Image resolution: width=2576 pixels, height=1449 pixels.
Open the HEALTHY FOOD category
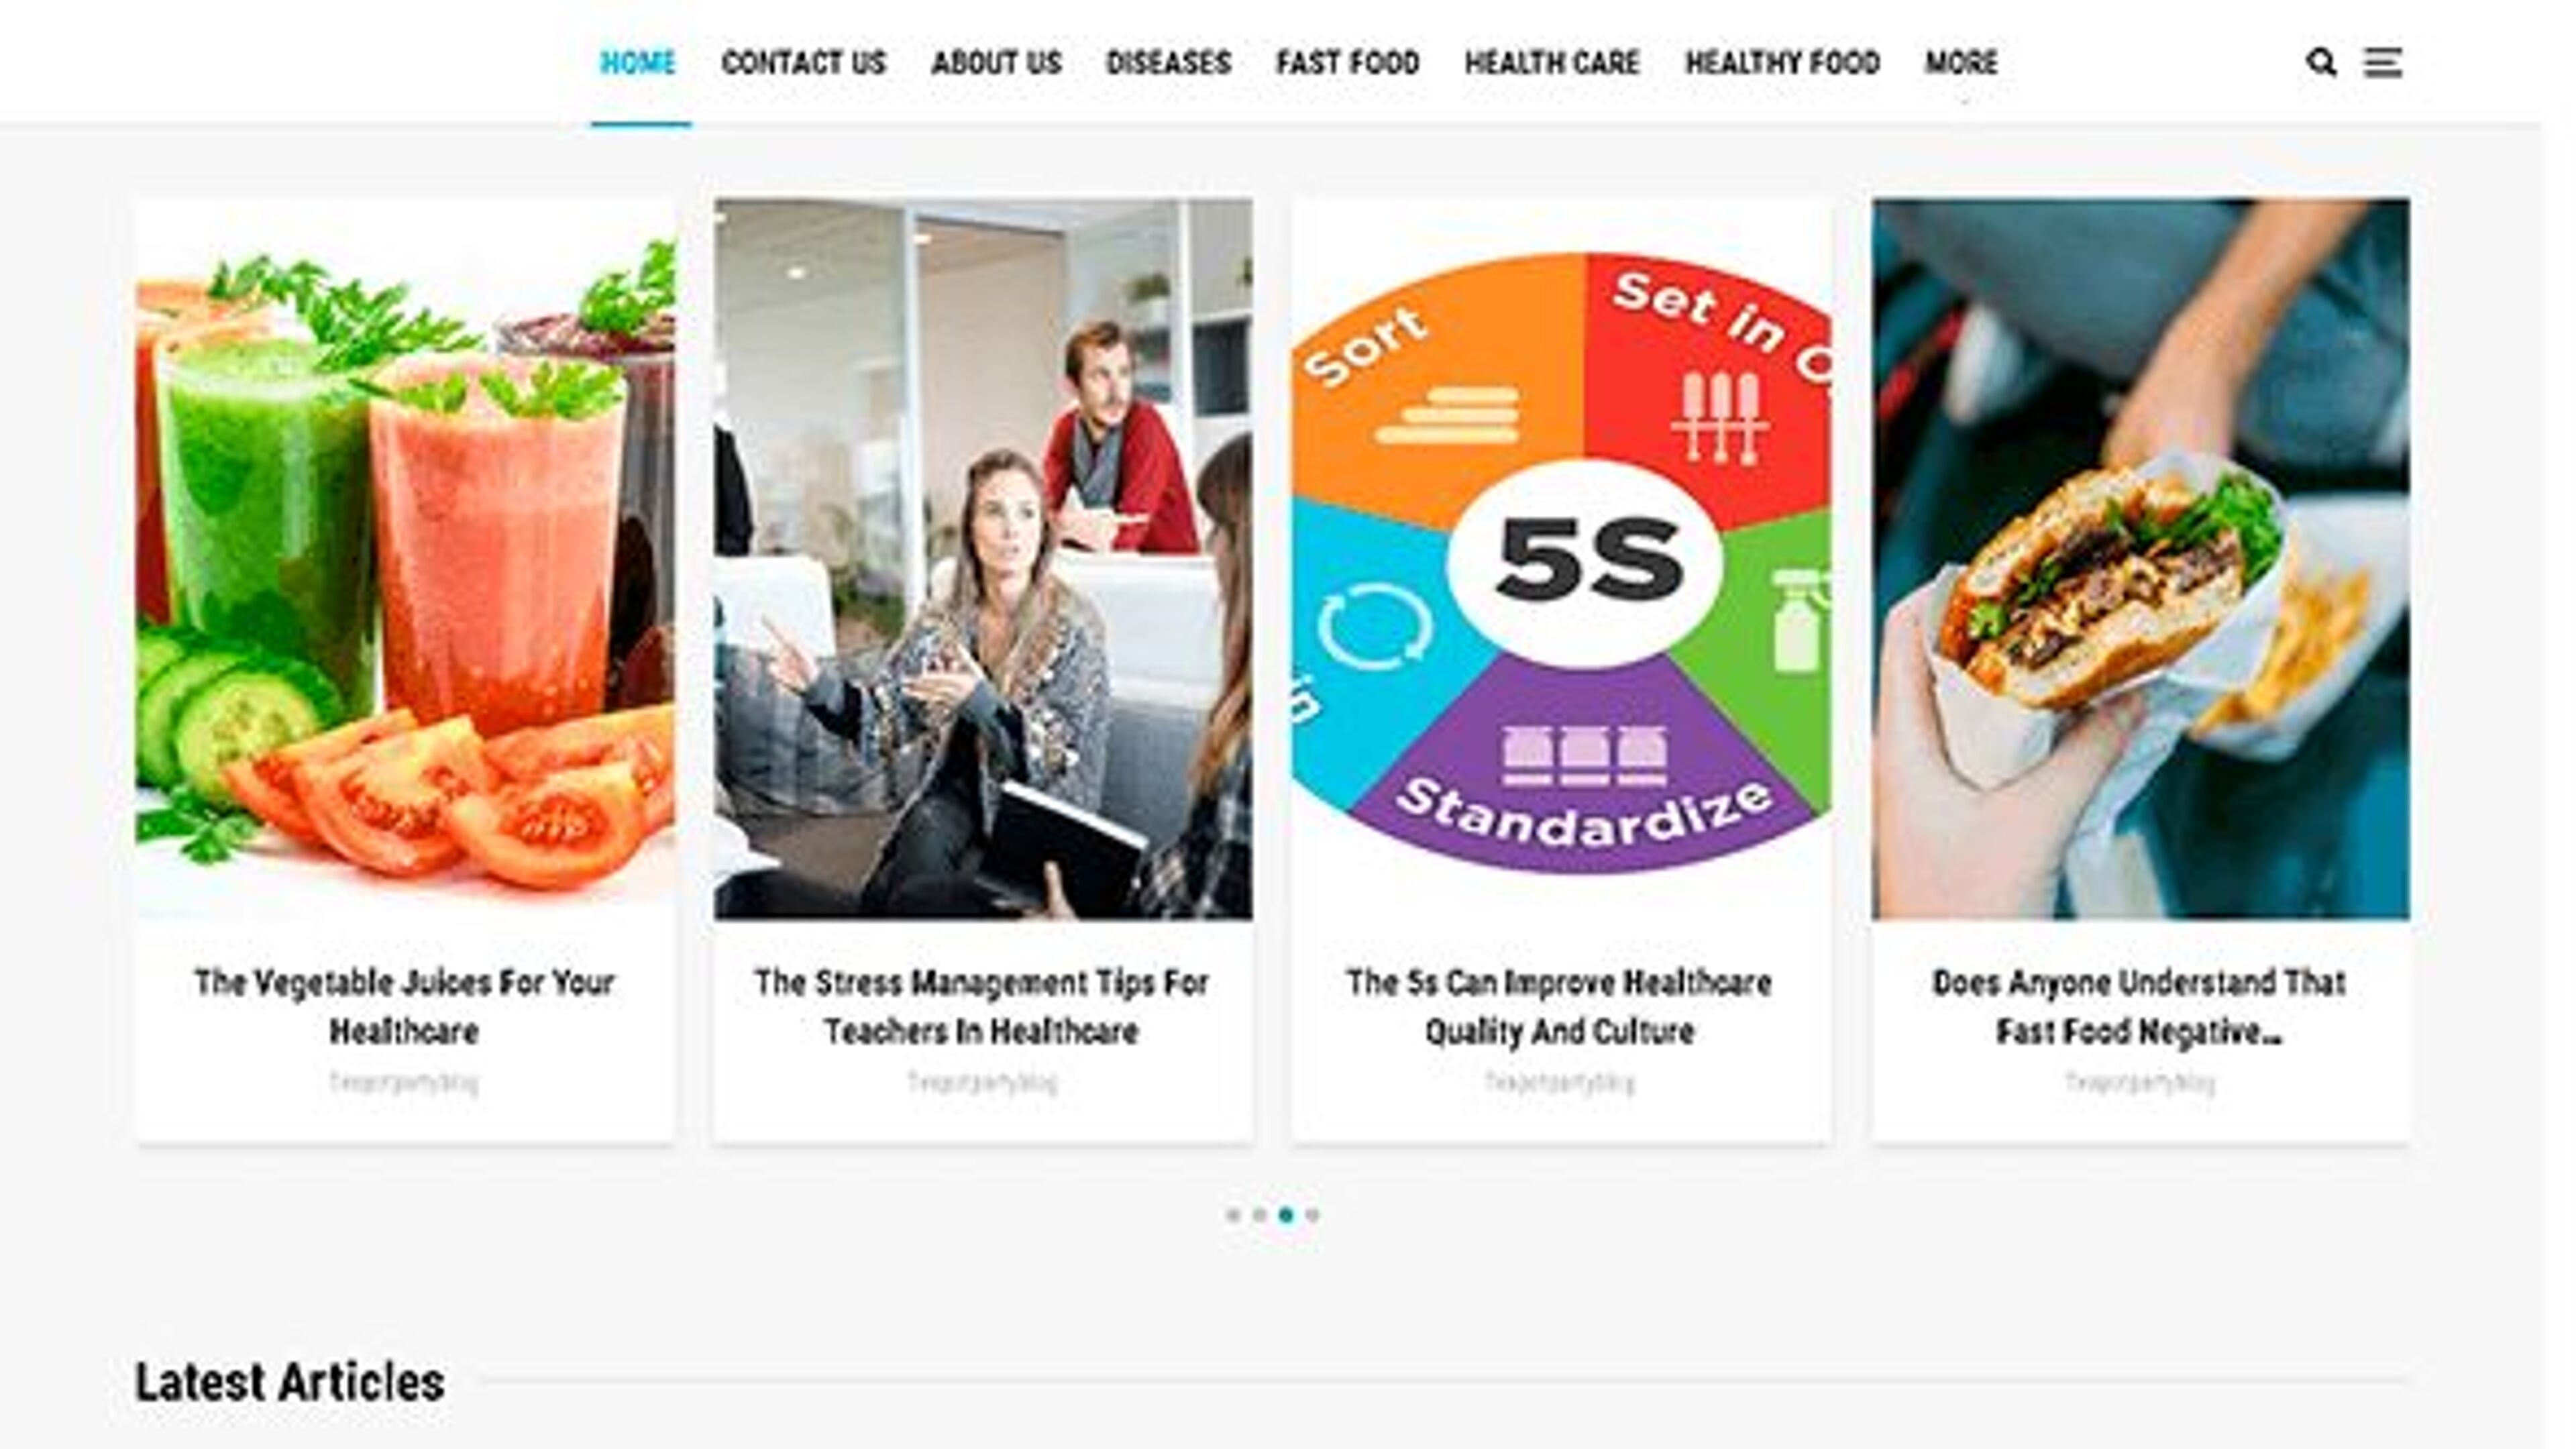click(1782, 63)
